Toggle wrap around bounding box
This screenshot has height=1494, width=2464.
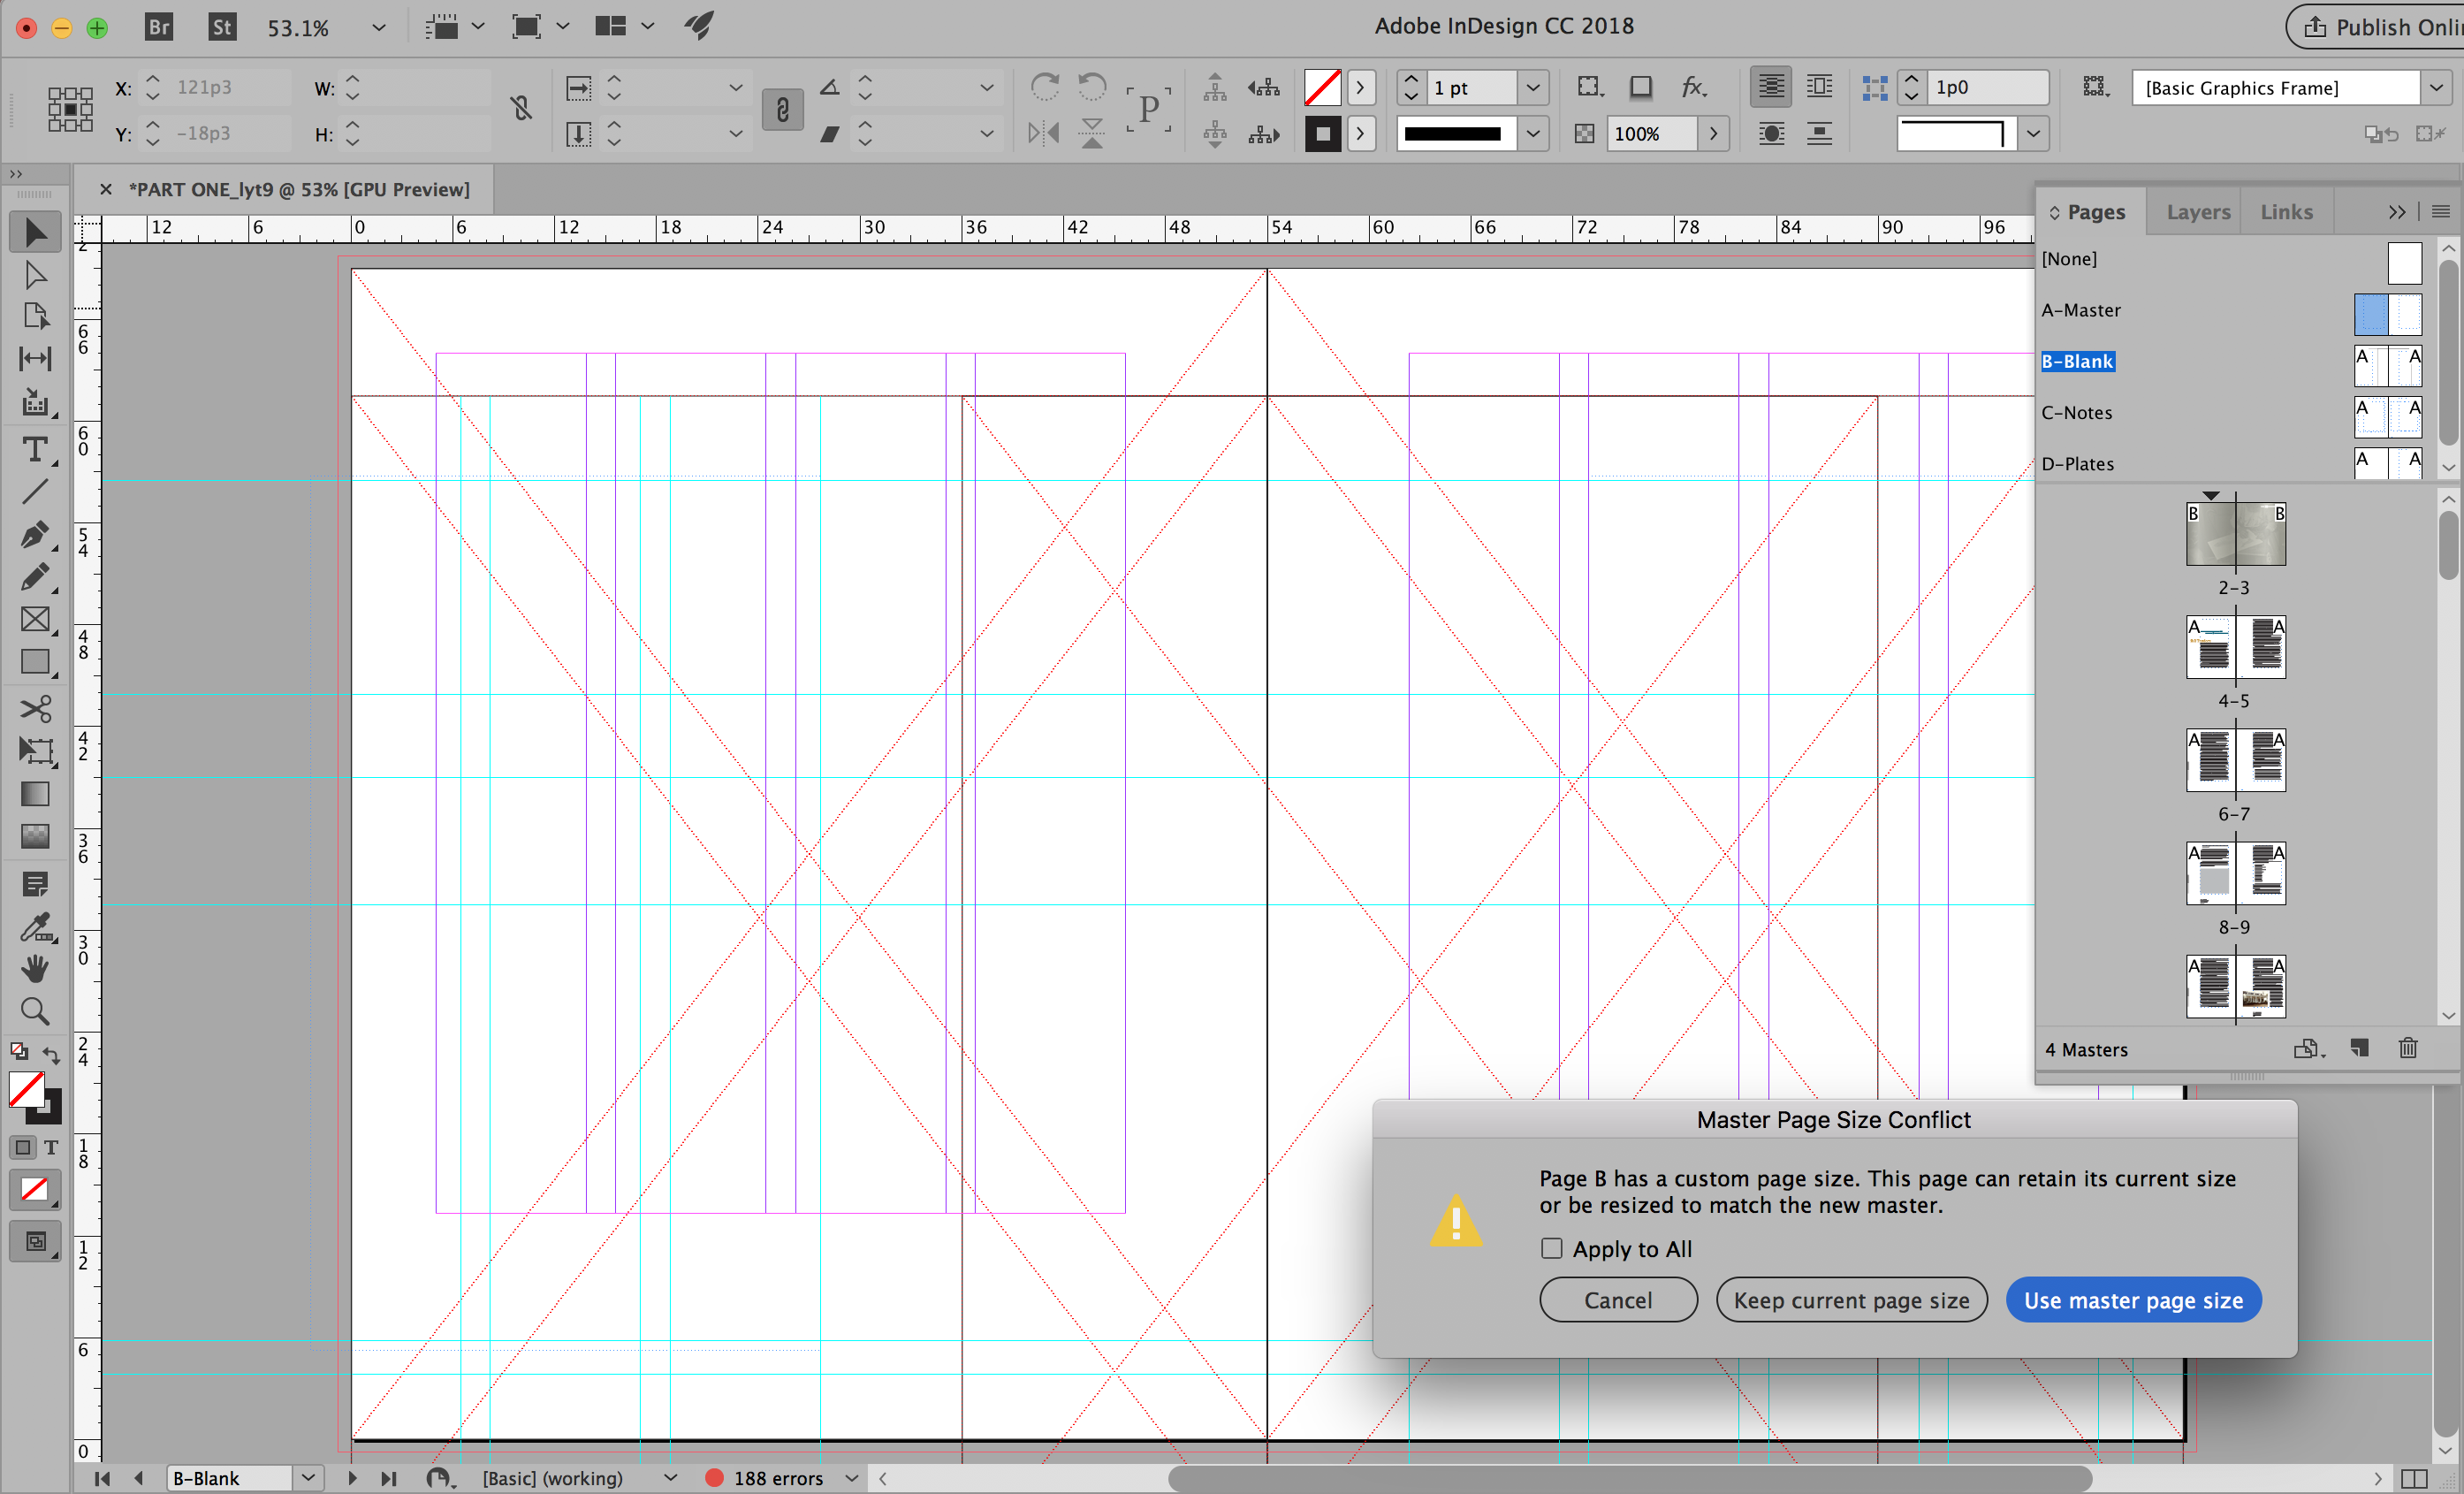click(x=1820, y=87)
